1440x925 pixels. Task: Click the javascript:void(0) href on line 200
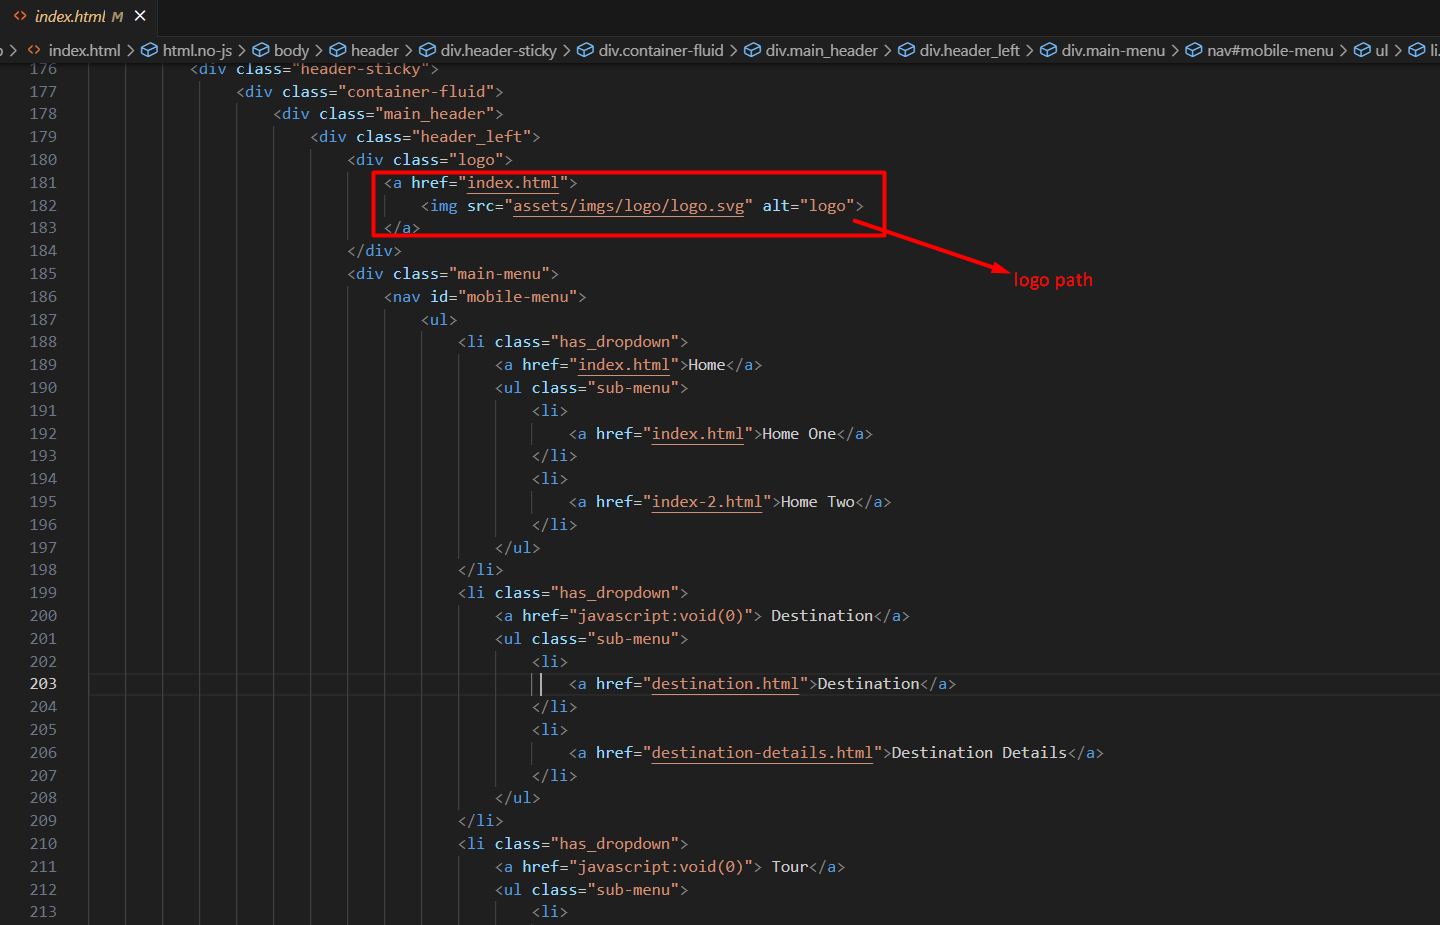661,616
